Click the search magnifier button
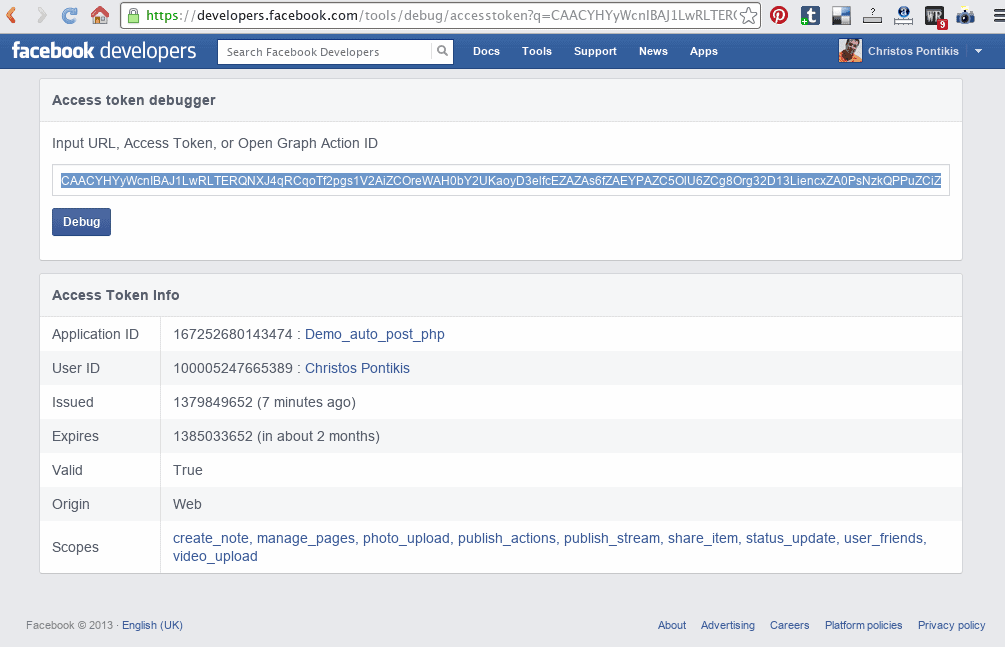The image size is (1005, 647). [442, 51]
